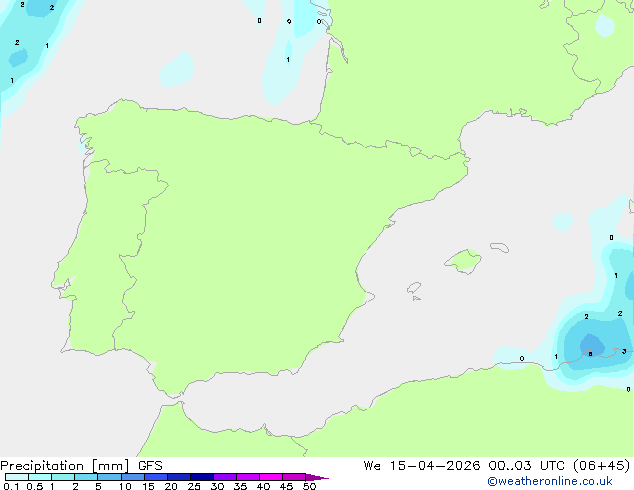Select the 45–50 mm legend color swatch
Screen dimensions: 634x490
pos(294,477)
